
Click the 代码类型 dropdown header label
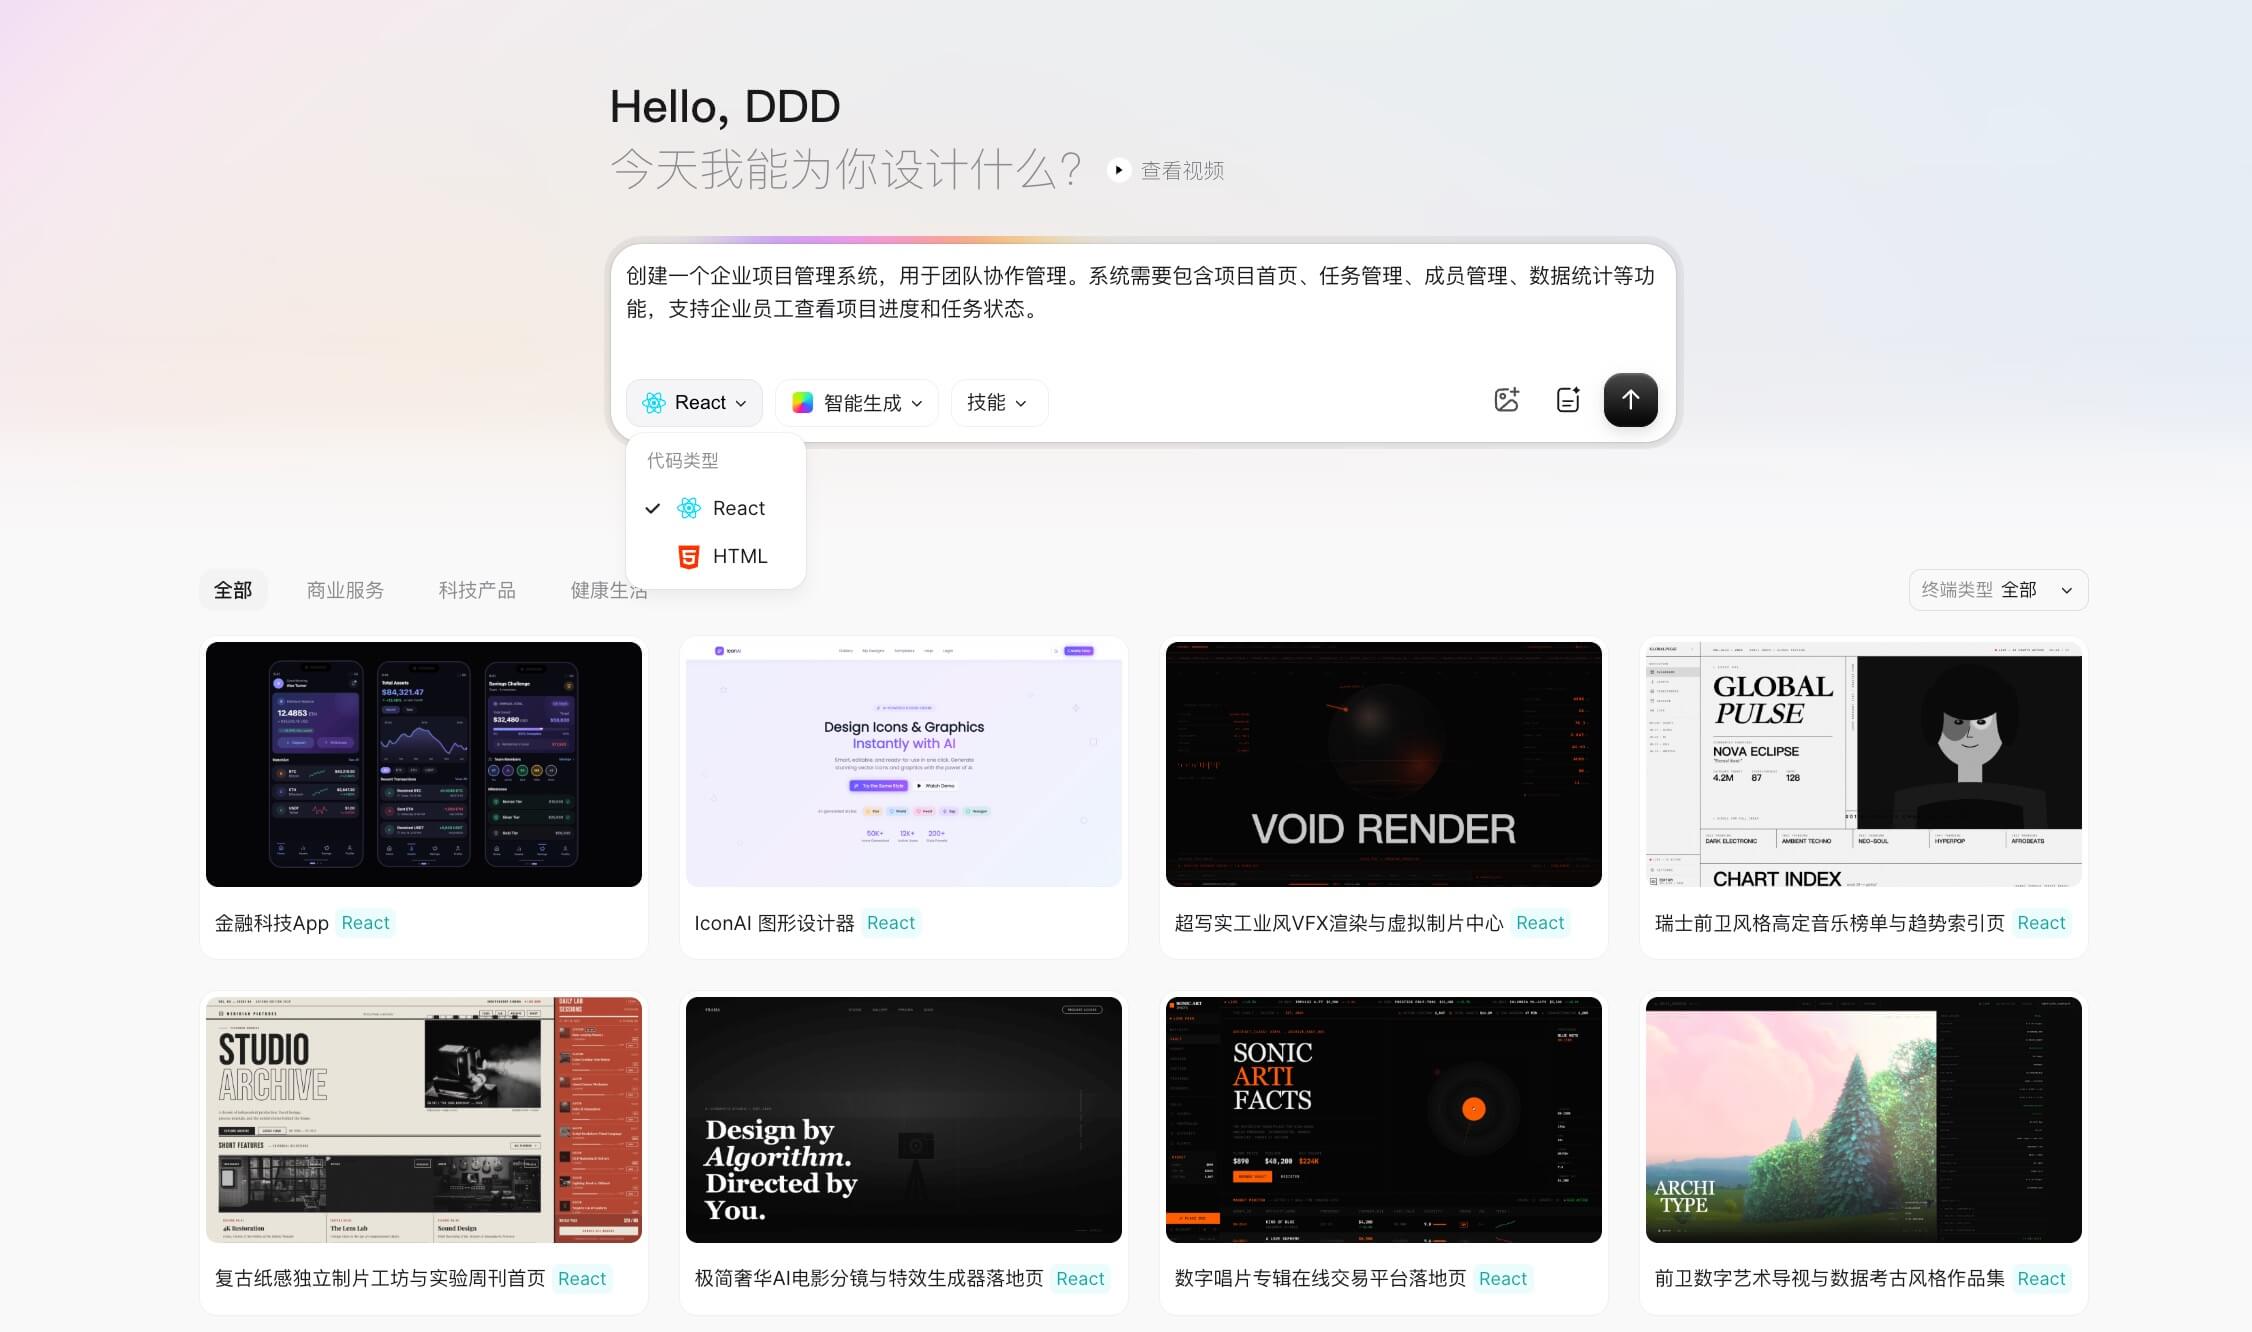(682, 460)
